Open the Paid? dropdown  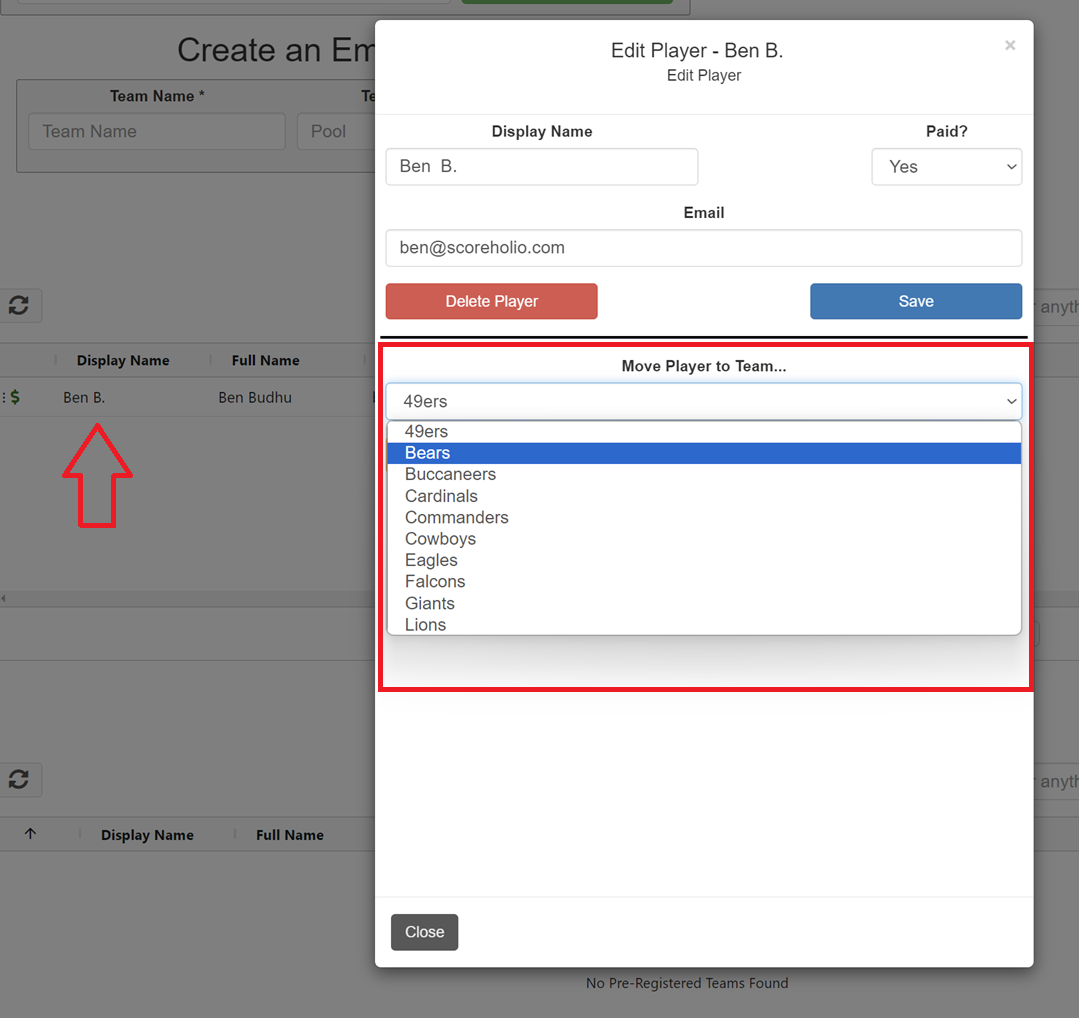point(946,167)
